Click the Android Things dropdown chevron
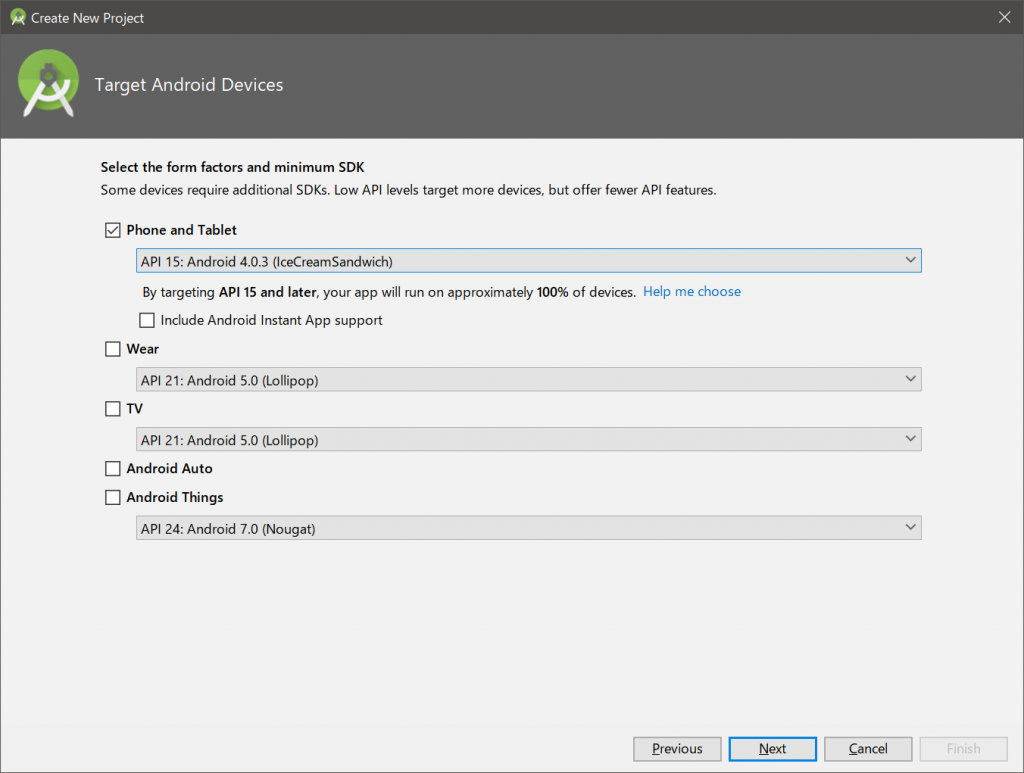Viewport: 1024px width, 773px height. point(909,527)
